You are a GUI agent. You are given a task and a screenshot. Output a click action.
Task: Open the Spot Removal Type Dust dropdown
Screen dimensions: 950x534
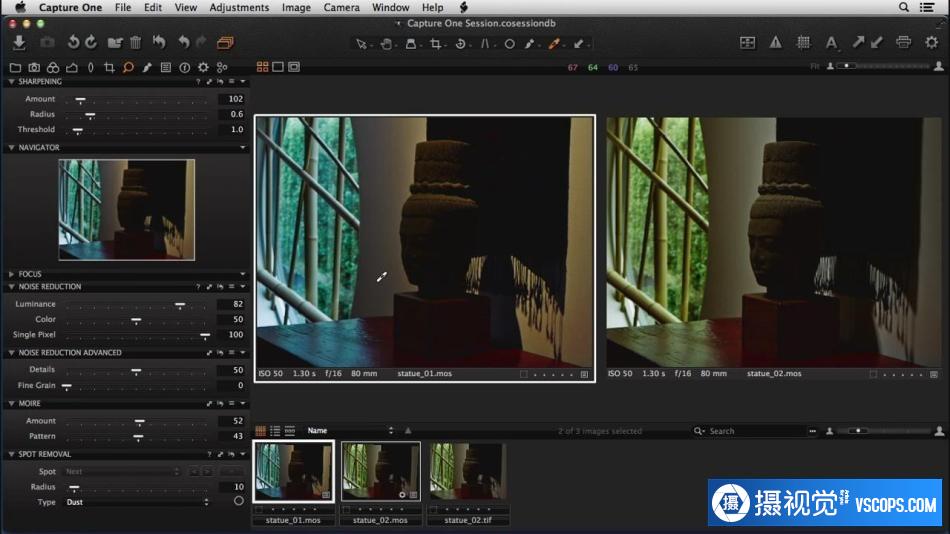click(x=137, y=502)
